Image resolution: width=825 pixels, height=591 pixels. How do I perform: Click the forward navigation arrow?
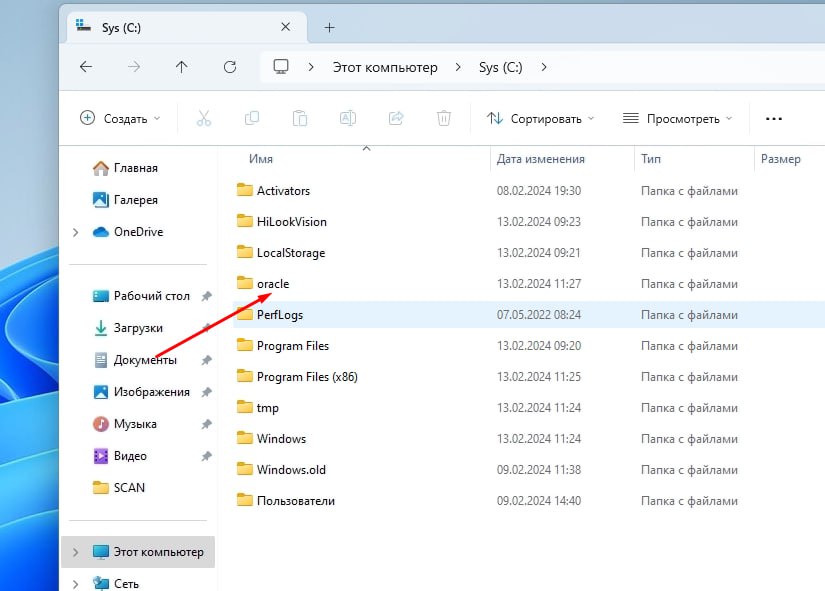pos(134,67)
